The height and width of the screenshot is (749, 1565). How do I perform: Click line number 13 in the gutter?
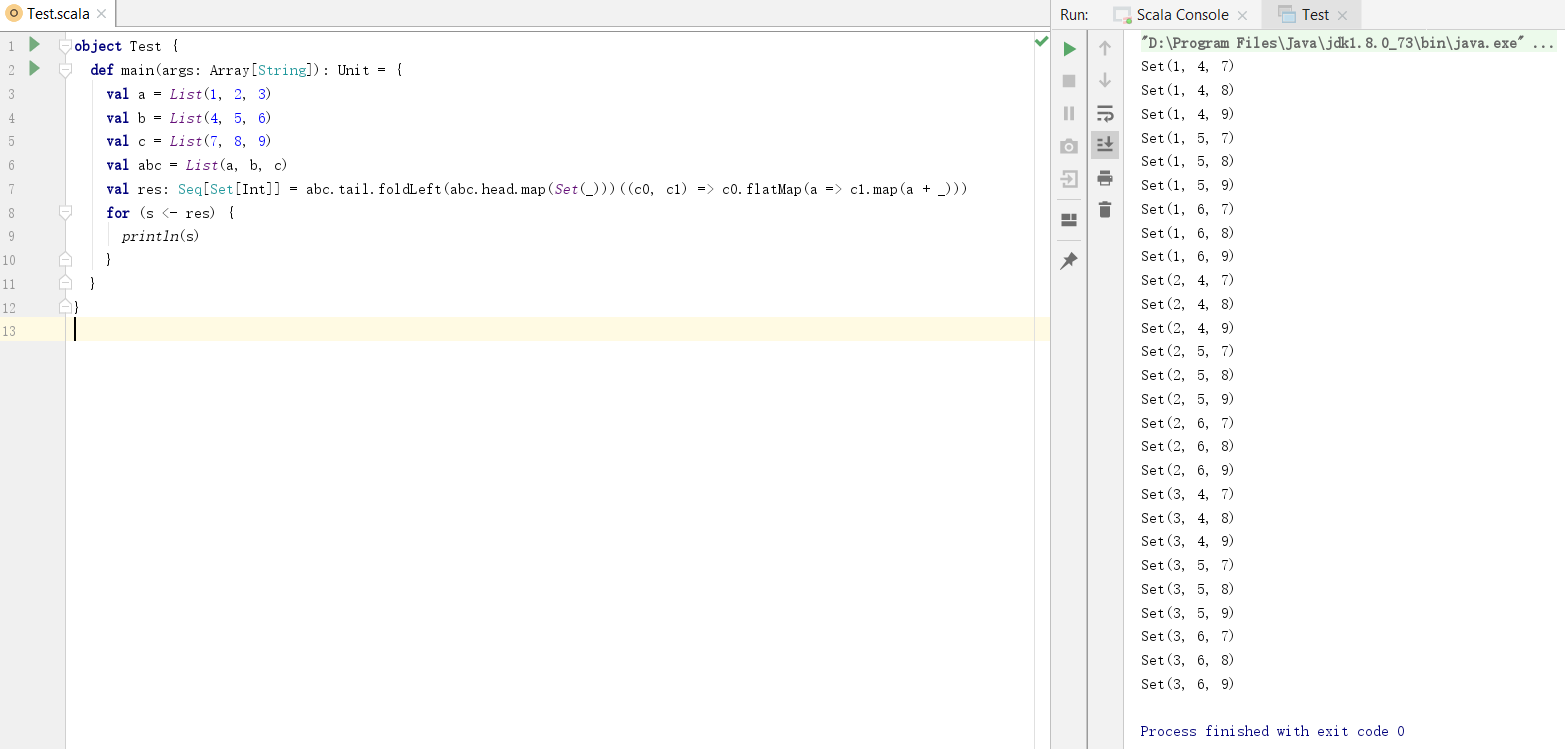10,331
